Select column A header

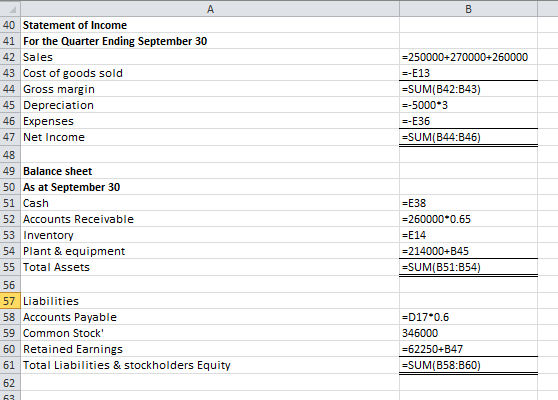pyautogui.click(x=210, y=9)
